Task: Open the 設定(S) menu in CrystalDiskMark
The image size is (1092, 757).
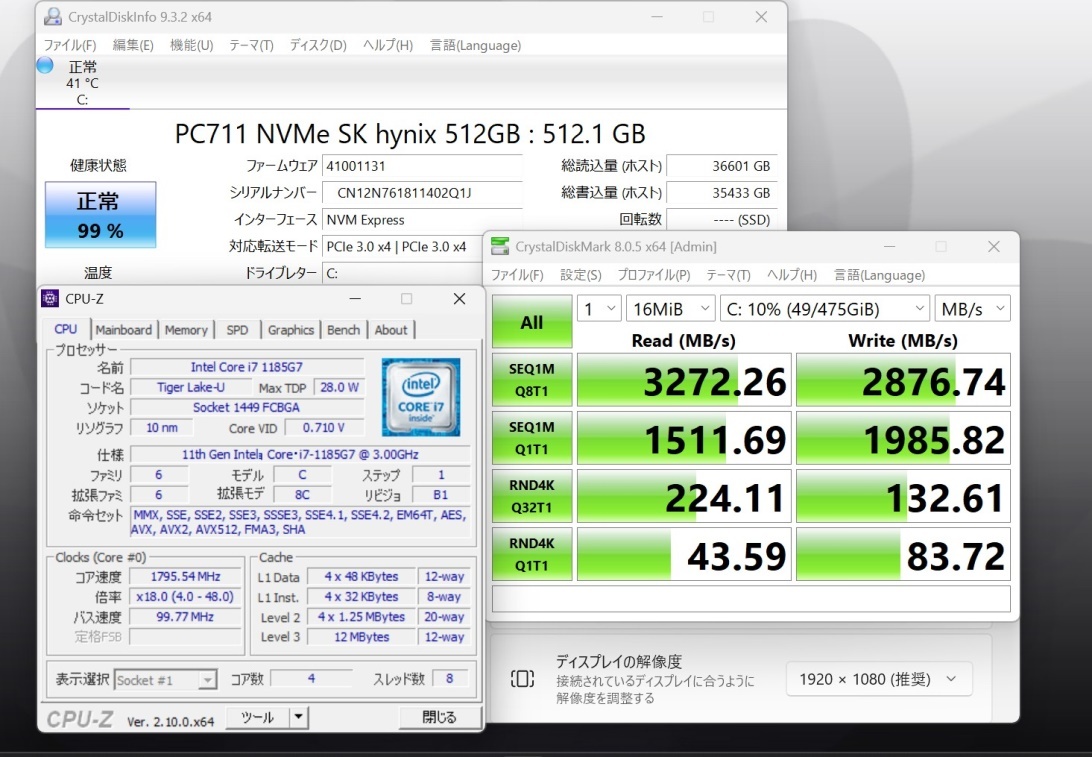Action: 581,275
